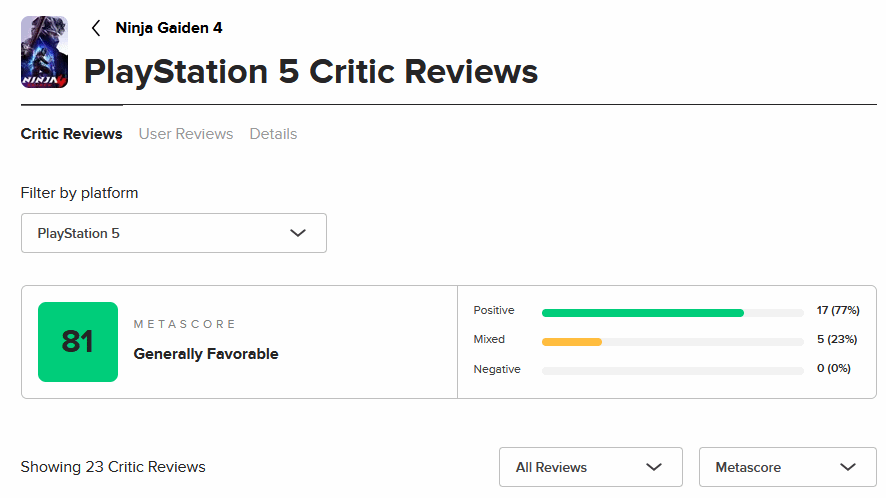Open the Metascore sort dropdown
Viewport: 886px width, 498px height.
pos(787,467)
